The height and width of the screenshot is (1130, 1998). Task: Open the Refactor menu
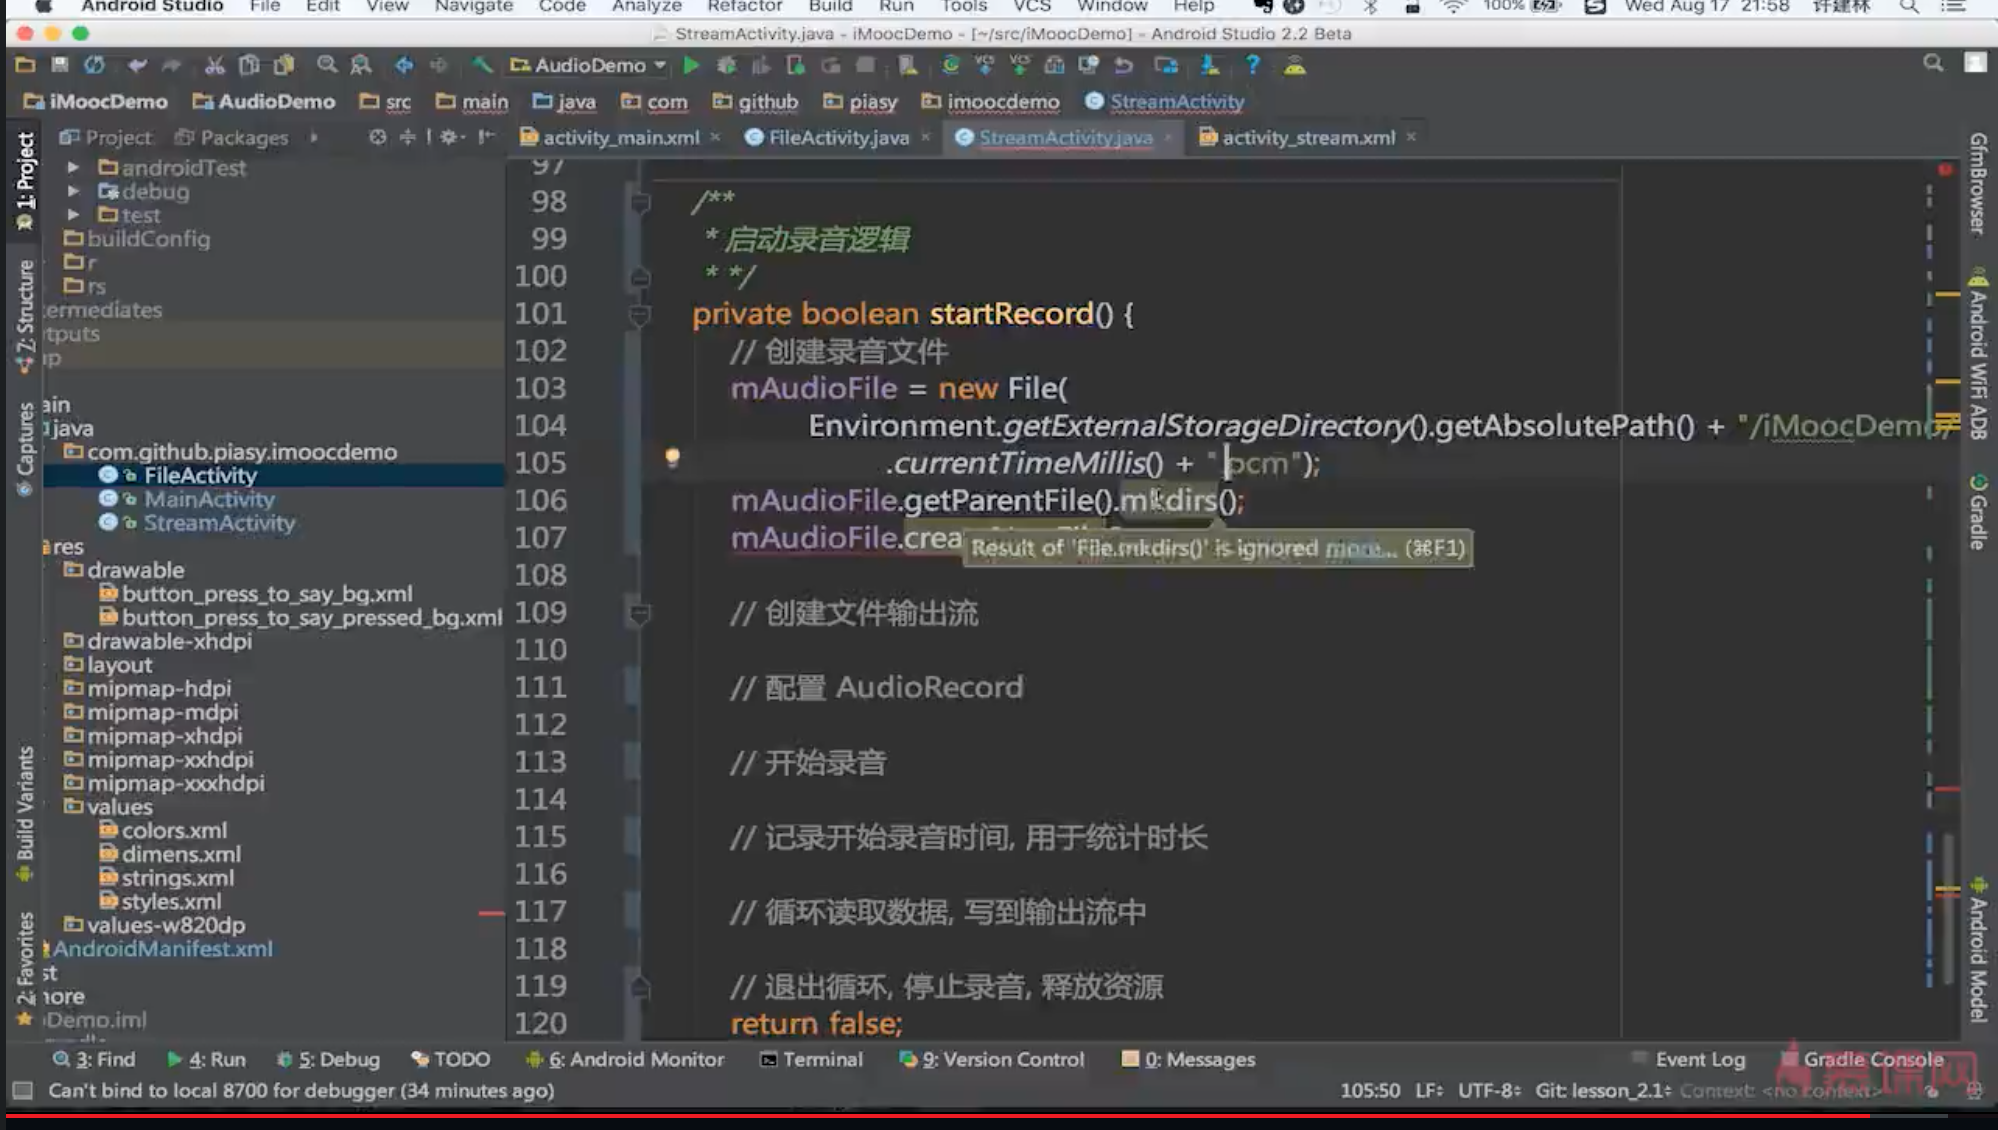pos(744,7)
